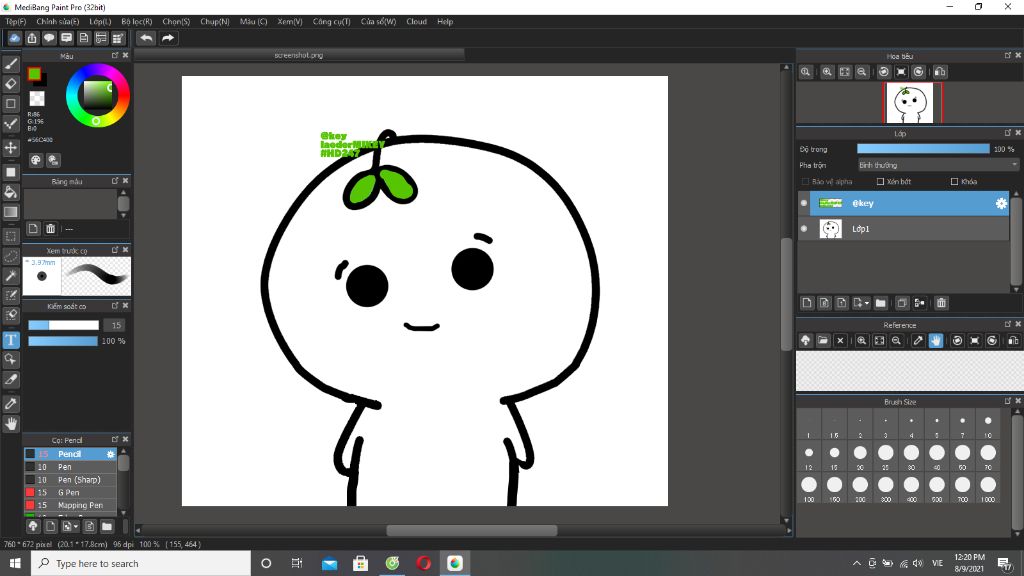Open the Pha trộn blend mode dropdown
The width and height of the screenshot is (1024, 576).
tap(938, 165)
